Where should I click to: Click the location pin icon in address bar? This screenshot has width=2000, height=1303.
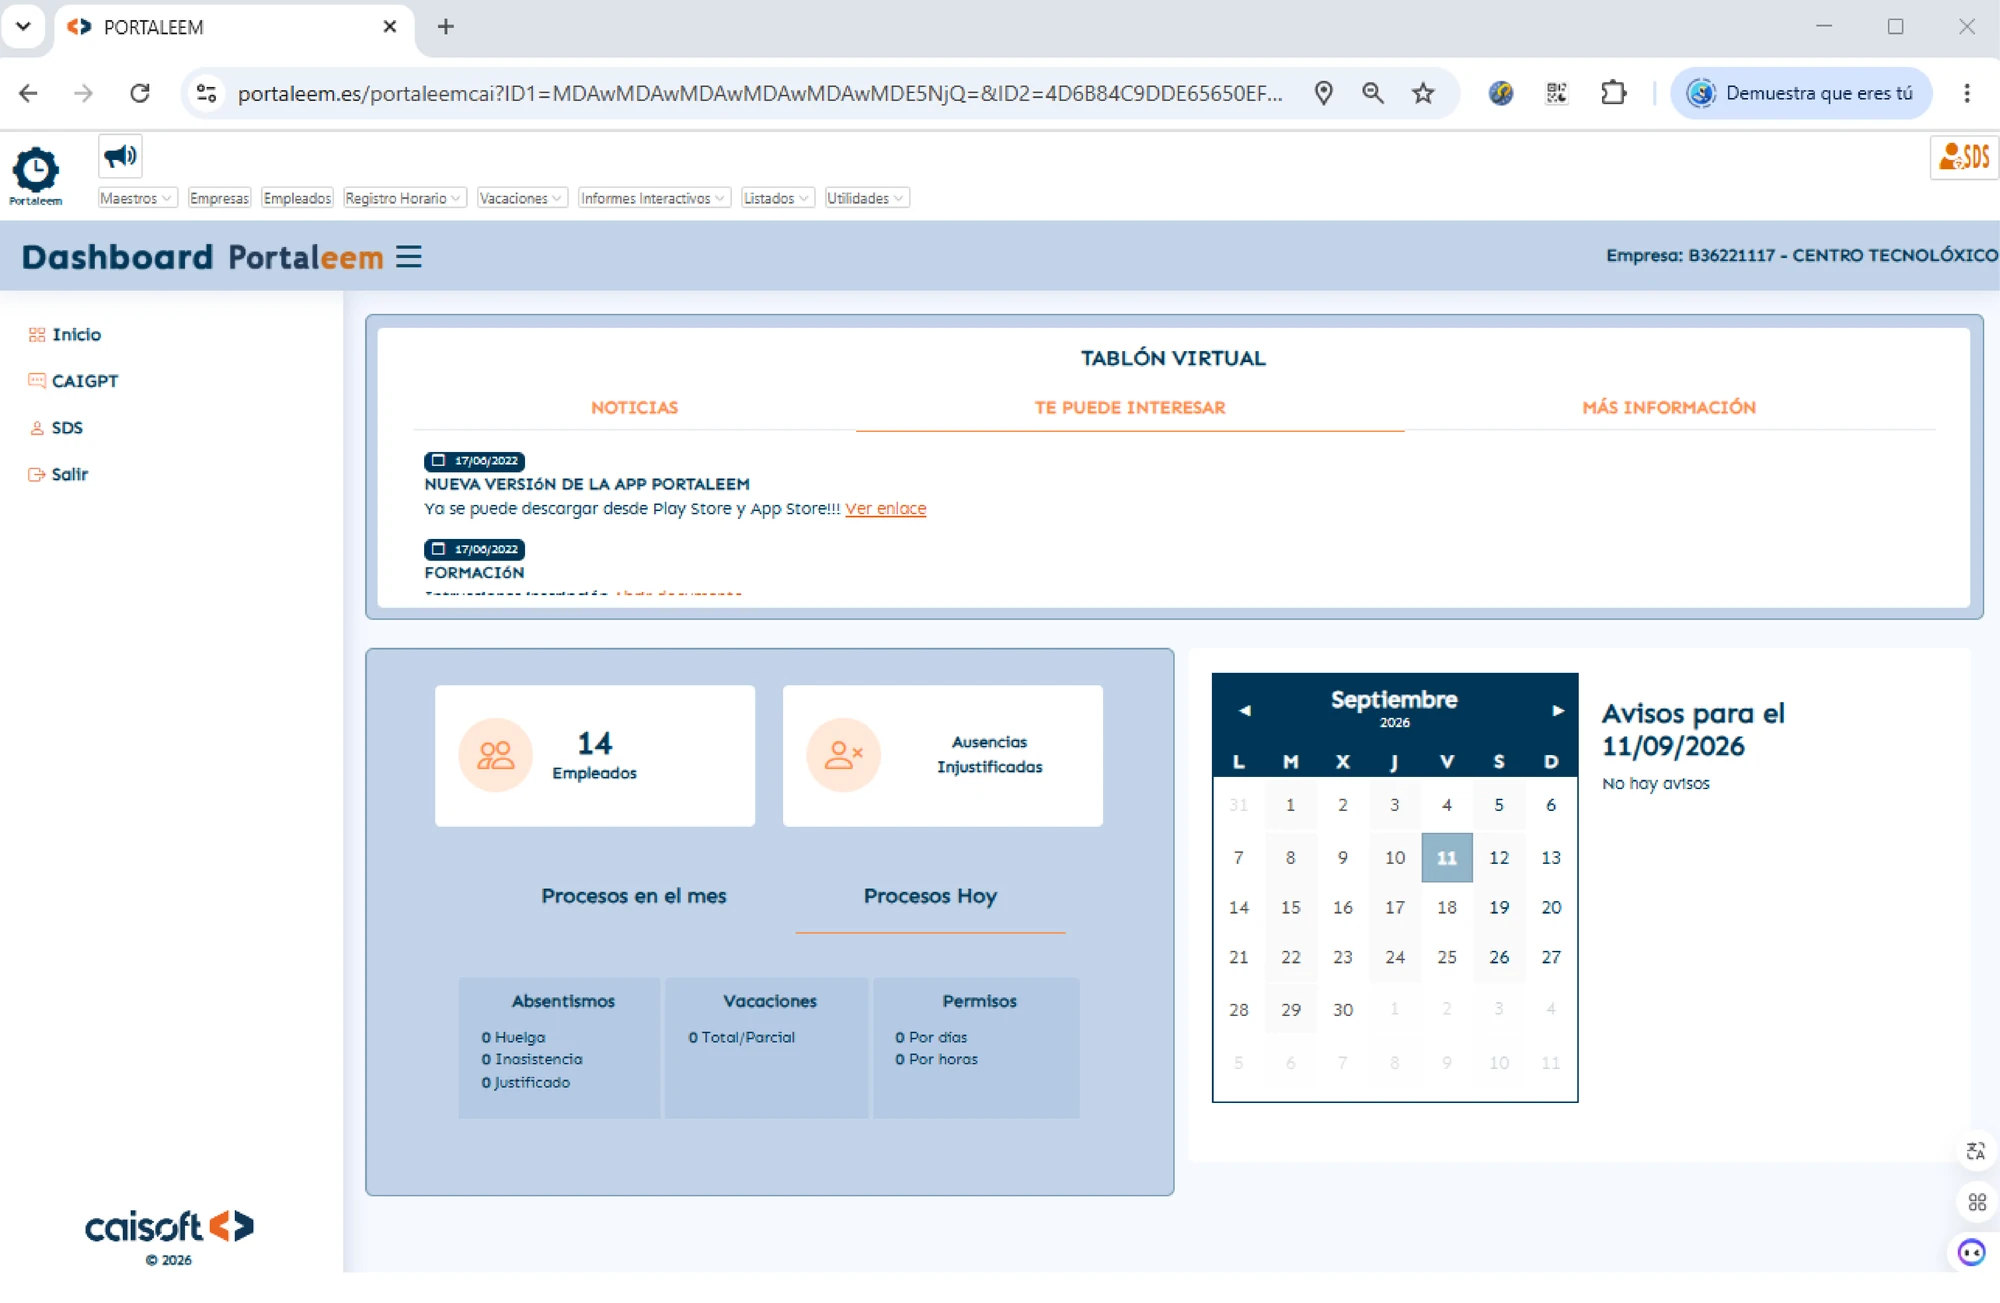[1324, 93]
